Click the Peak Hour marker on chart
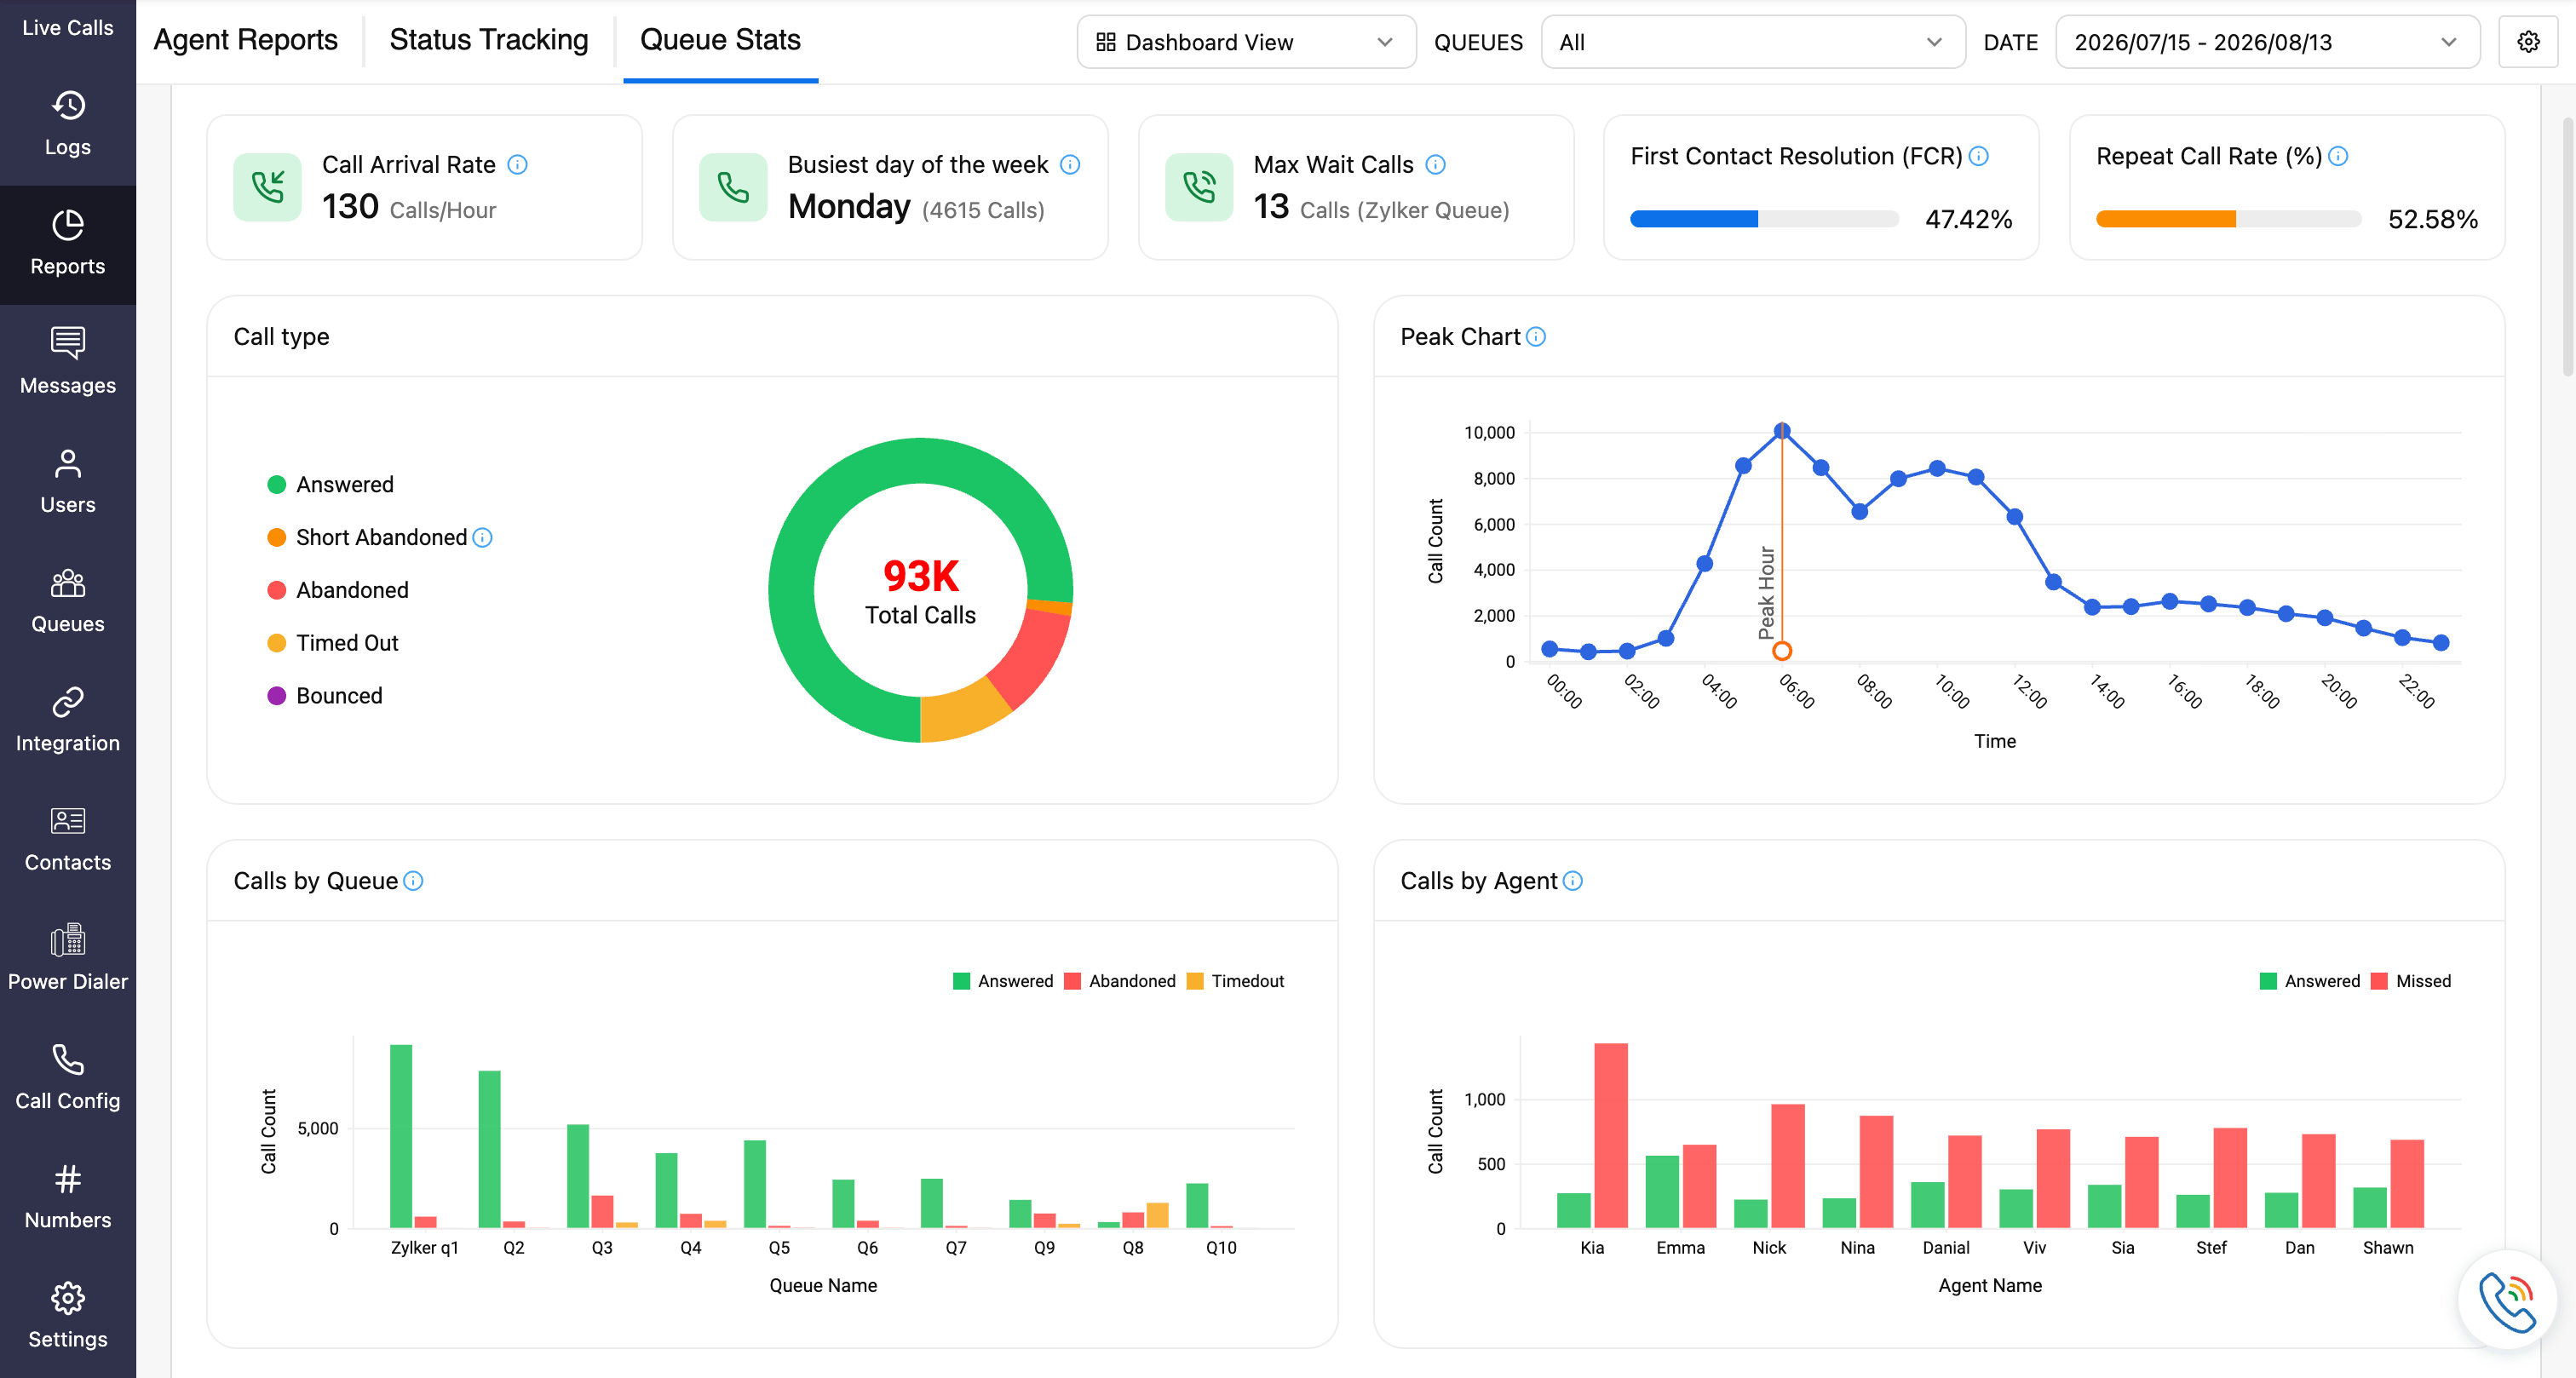The image size is (2576, 1378). (1782, 651)
